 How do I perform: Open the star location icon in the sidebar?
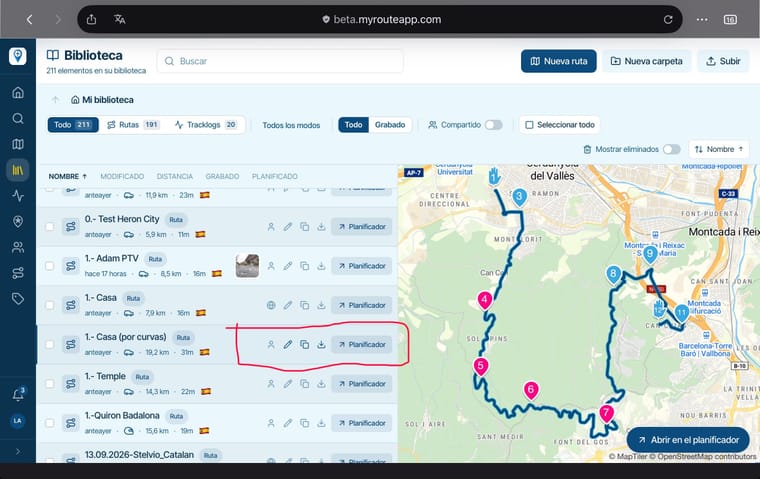click(18, 222)
